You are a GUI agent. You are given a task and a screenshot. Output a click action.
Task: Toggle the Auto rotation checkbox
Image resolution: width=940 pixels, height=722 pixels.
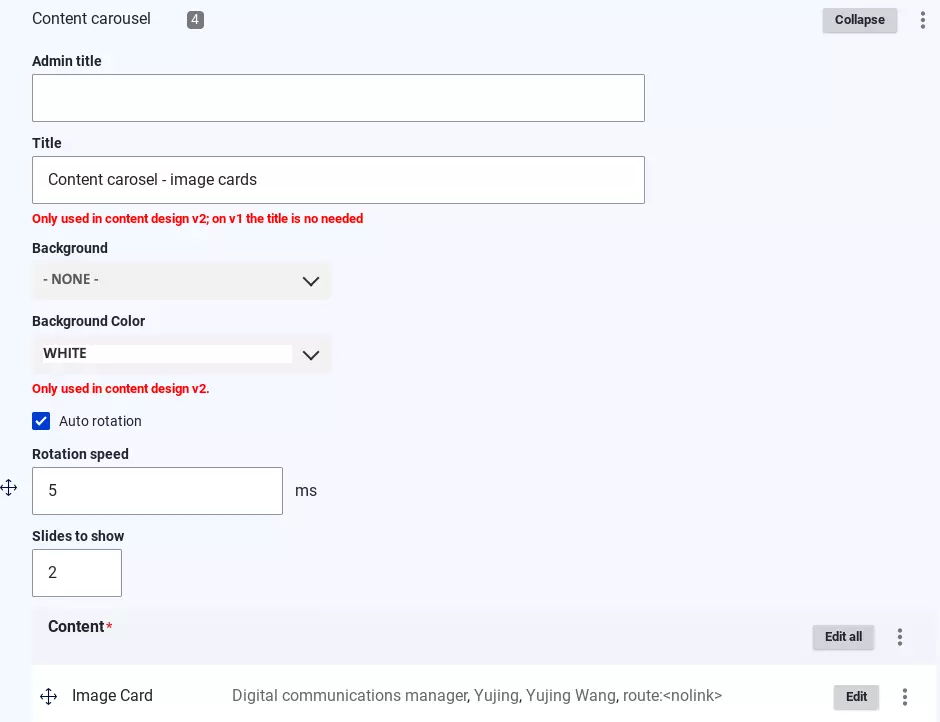click(x=41, y=421)
